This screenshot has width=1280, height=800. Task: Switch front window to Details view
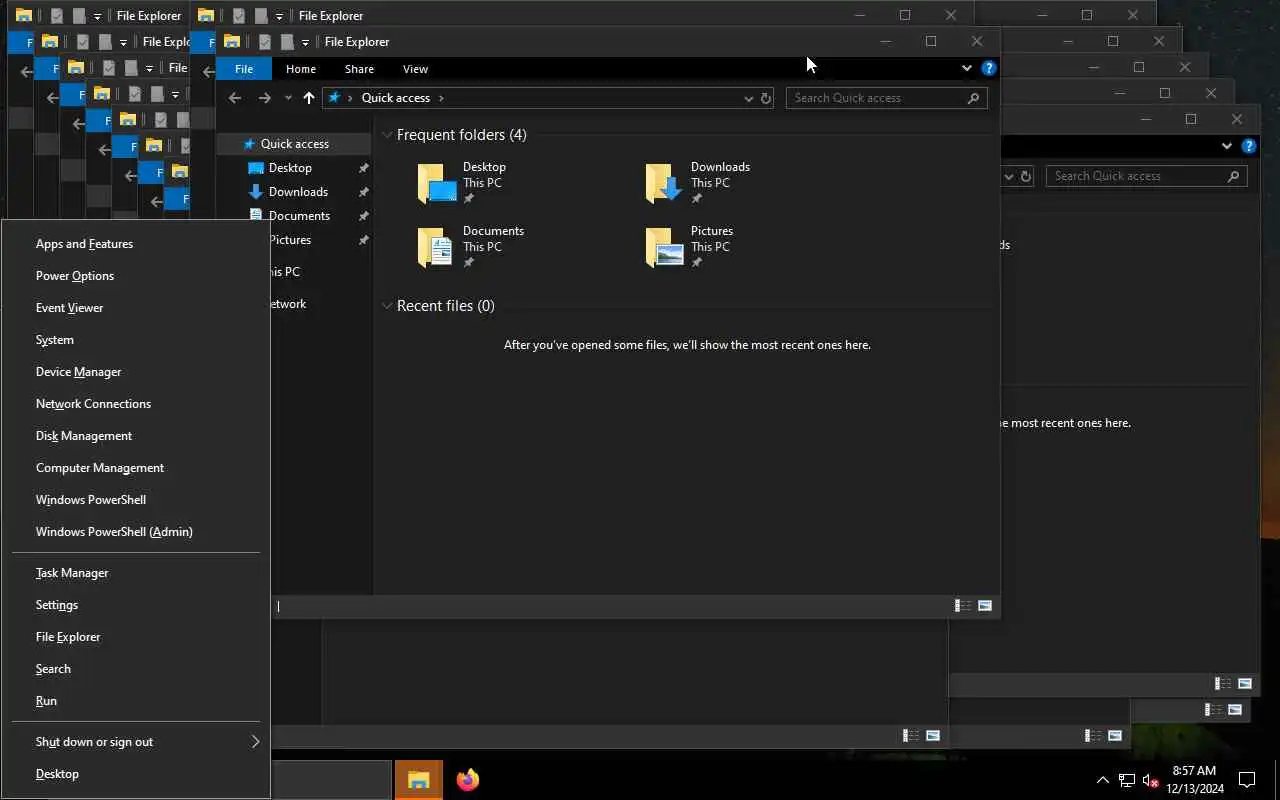coord(963,606)
